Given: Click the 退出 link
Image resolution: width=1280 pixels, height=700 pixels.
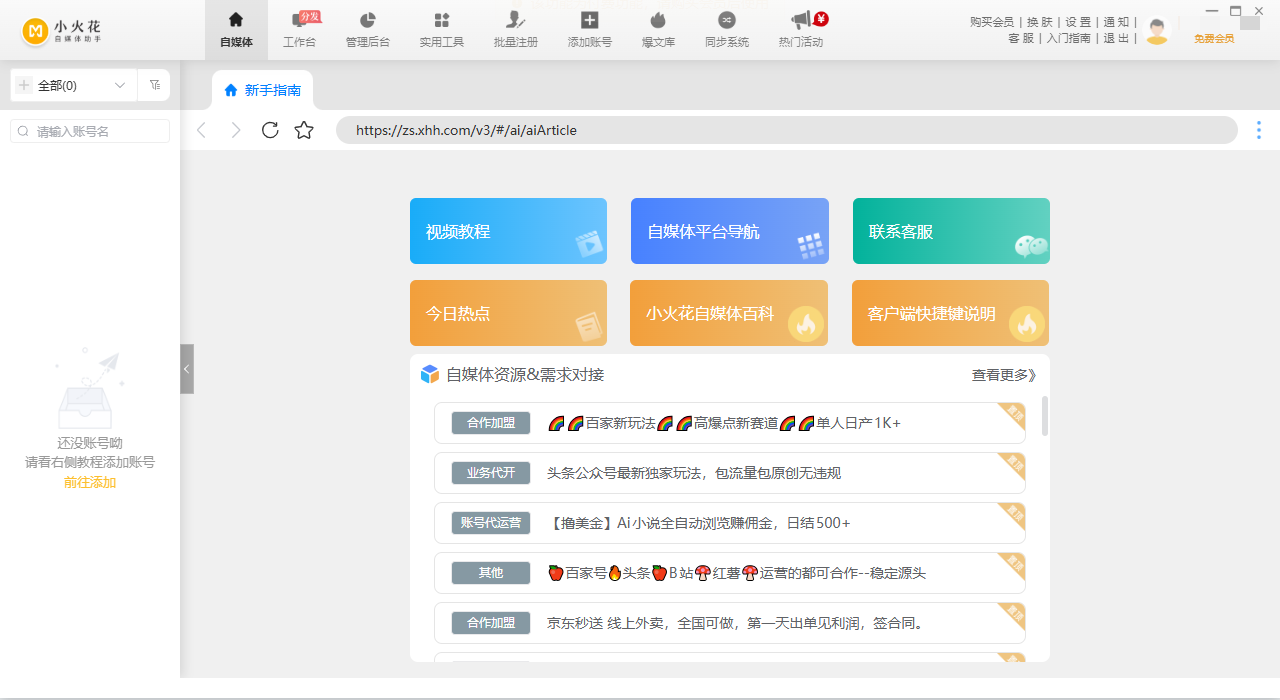Looking at the screenshot, I should pos(1116,38).
